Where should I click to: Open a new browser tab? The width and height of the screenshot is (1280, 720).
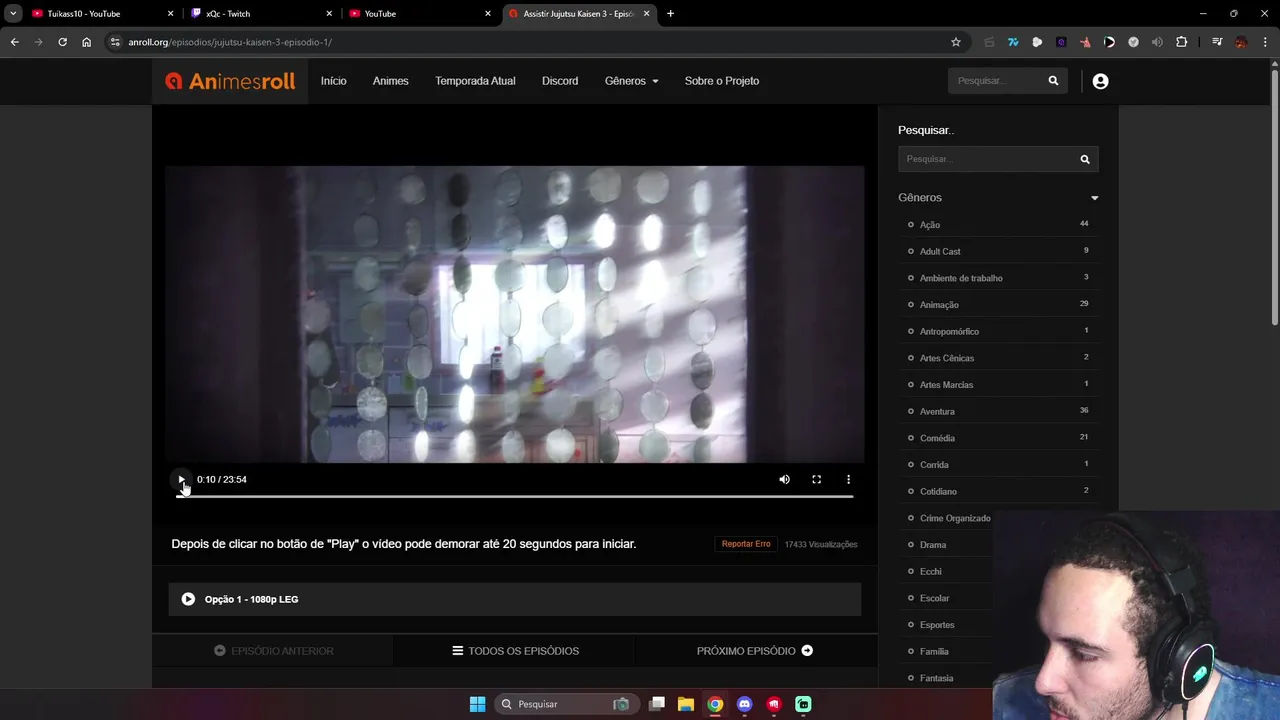pos(670,14)
